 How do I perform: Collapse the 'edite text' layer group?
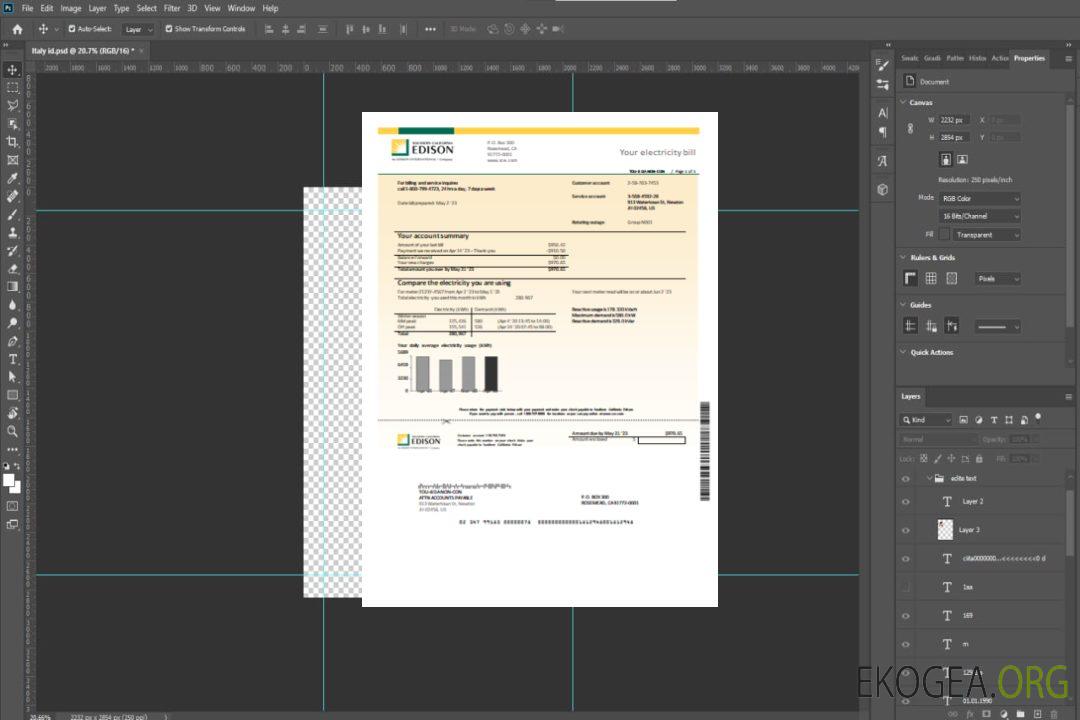(x=928, y=478)
